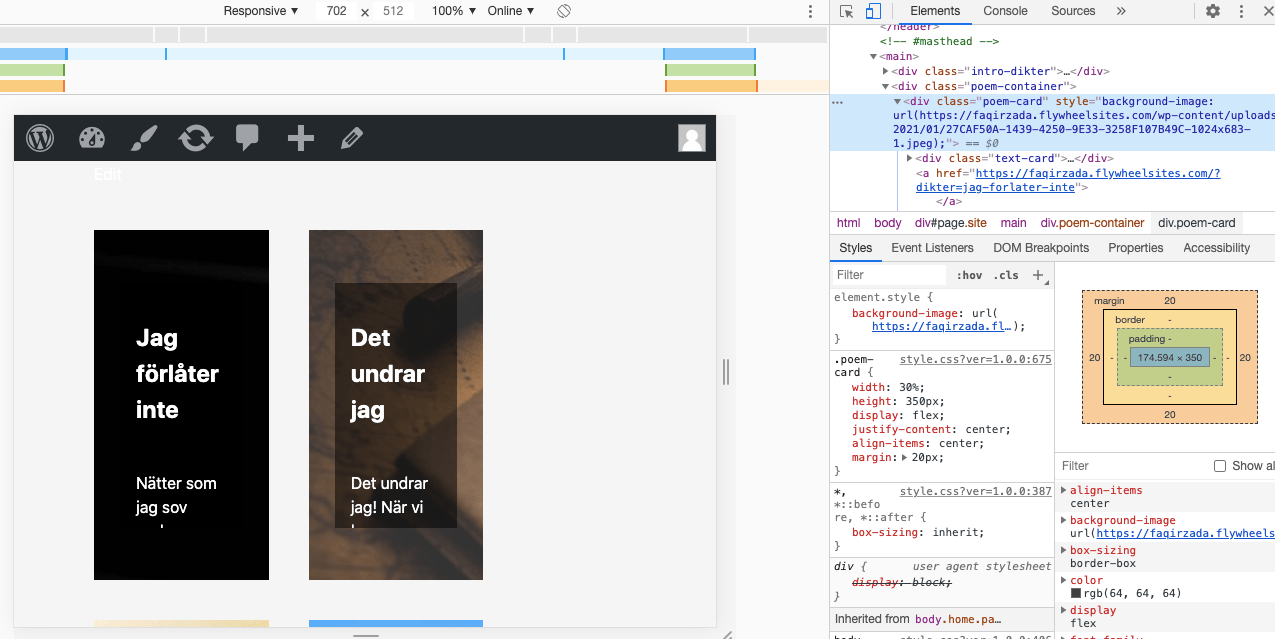
Task: Select the Styles subtab
Action: [x=856, y=248]
